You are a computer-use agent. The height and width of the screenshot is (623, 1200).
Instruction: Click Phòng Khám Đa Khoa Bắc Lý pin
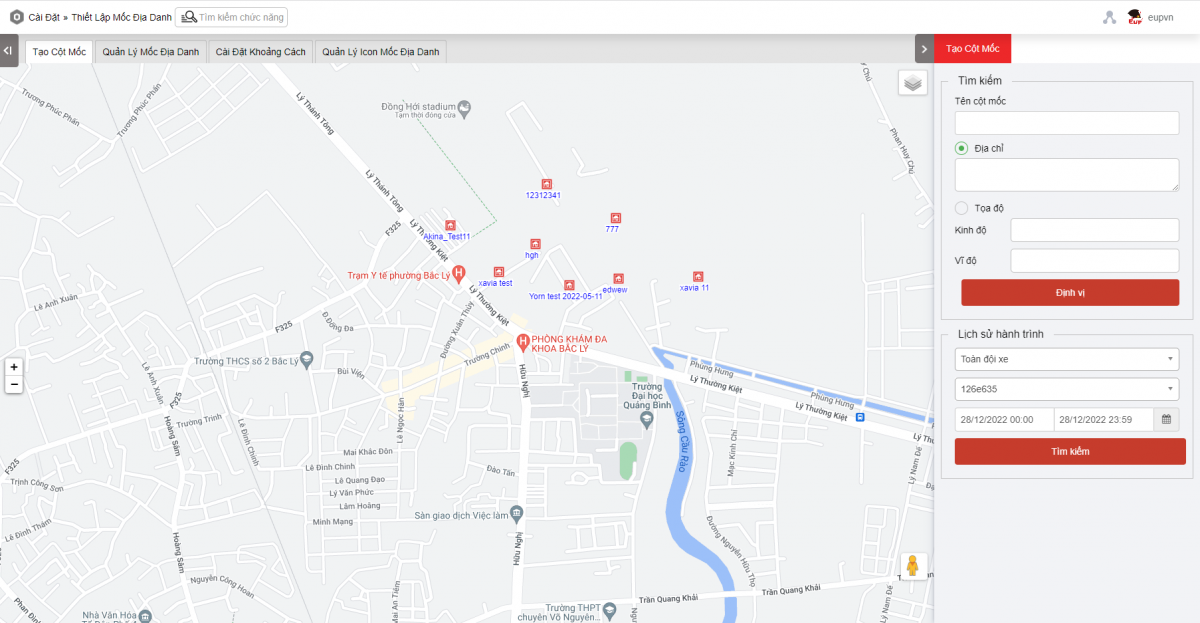coord(521,342)
